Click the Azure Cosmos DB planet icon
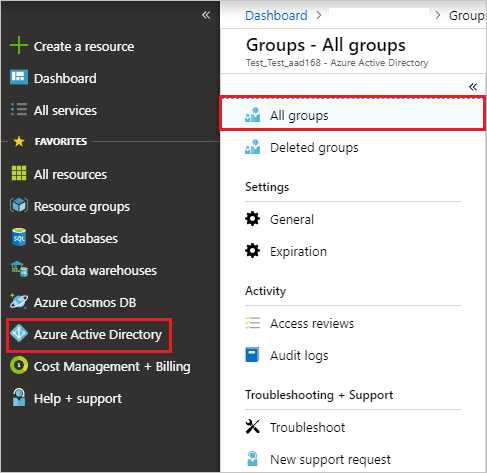 [19, 301]
